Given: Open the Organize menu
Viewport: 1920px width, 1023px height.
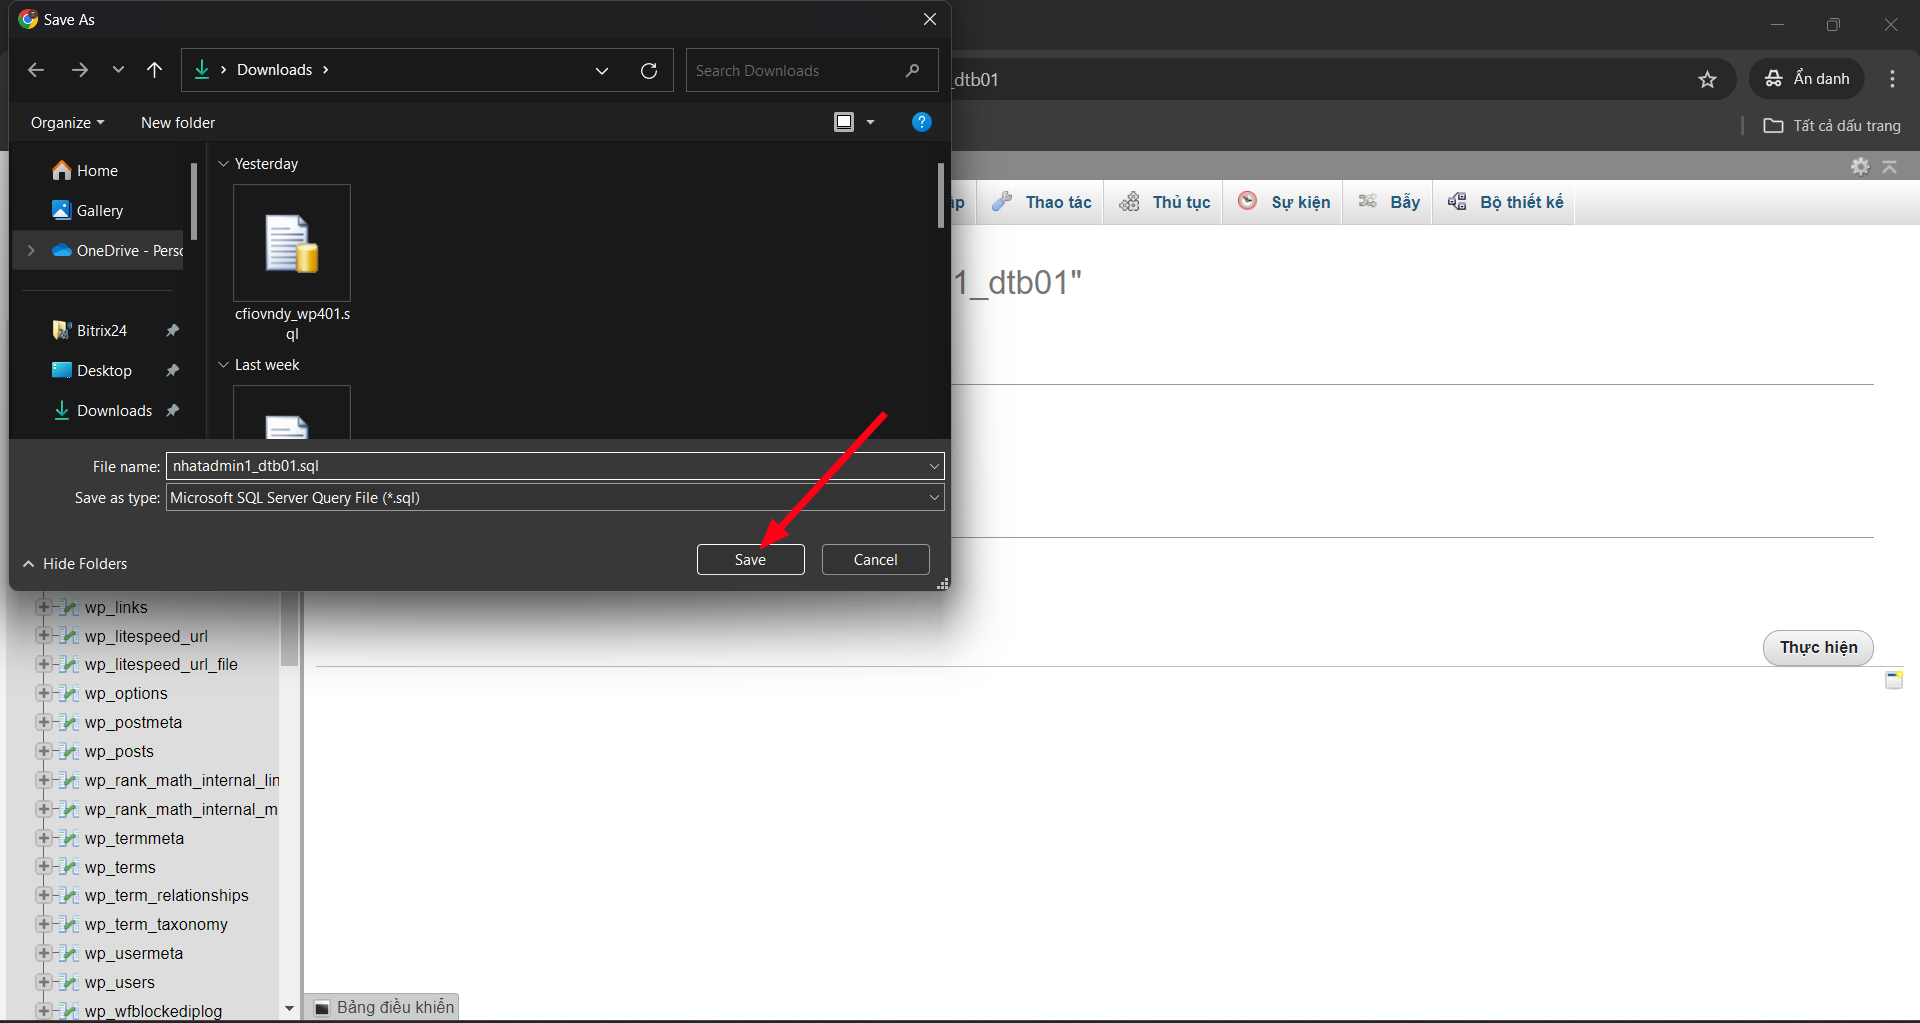Looking at the screenshot, I should pos(67,122).
